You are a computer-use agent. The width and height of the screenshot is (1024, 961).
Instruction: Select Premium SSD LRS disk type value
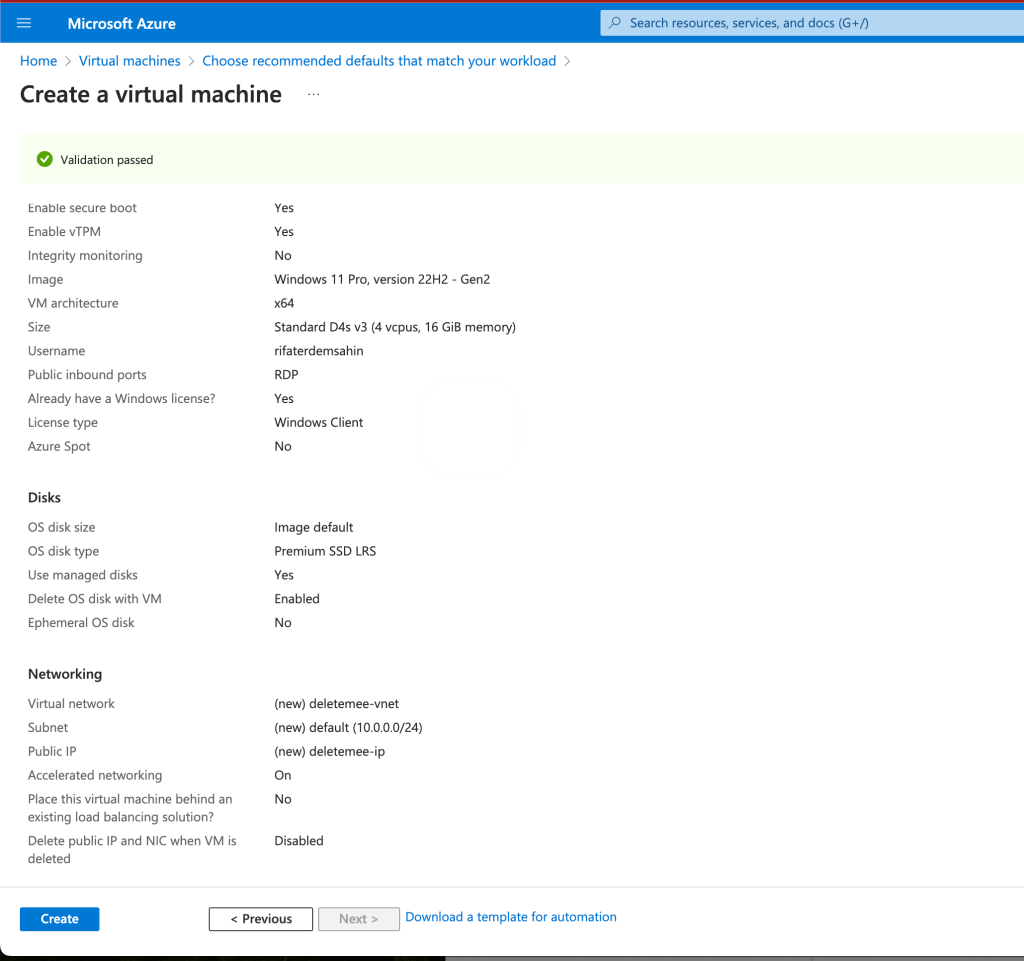point(325,551)
